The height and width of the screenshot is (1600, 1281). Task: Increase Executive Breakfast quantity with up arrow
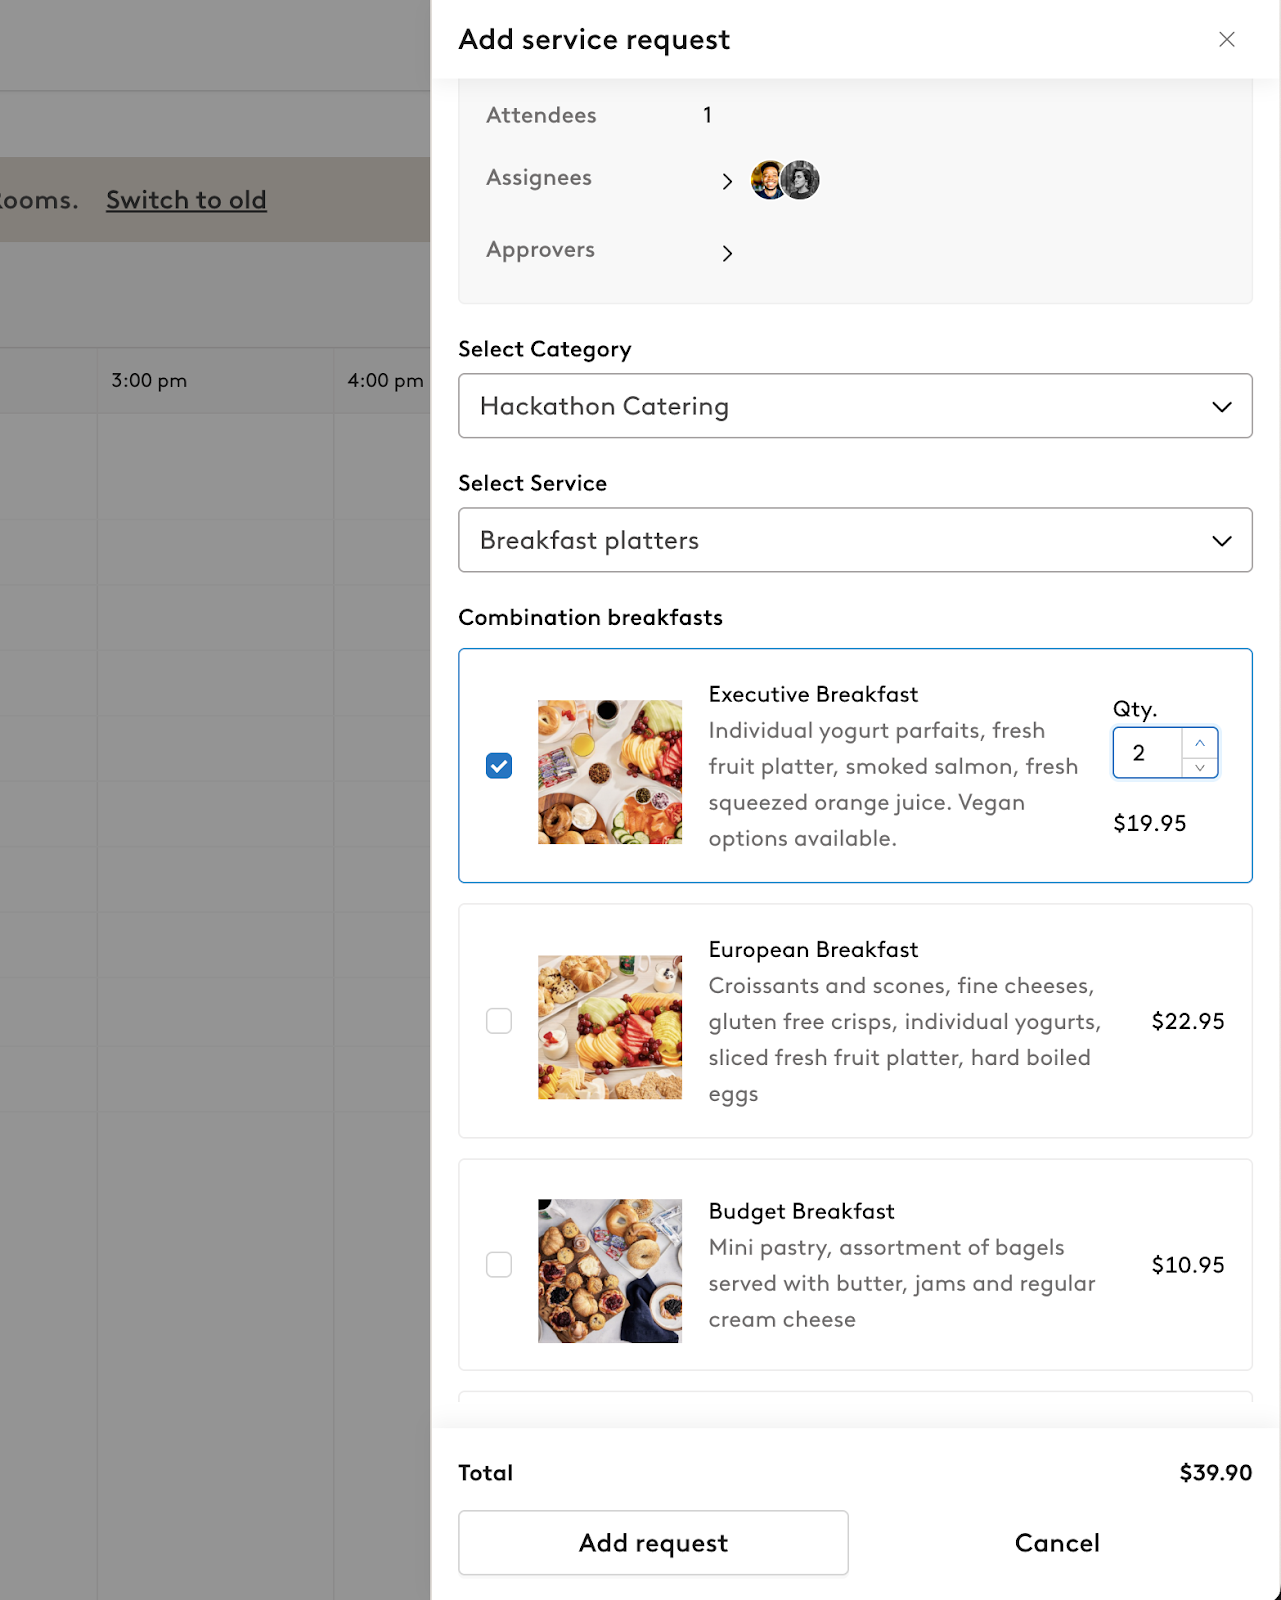pyautogui.click(x=1199, y=742)
